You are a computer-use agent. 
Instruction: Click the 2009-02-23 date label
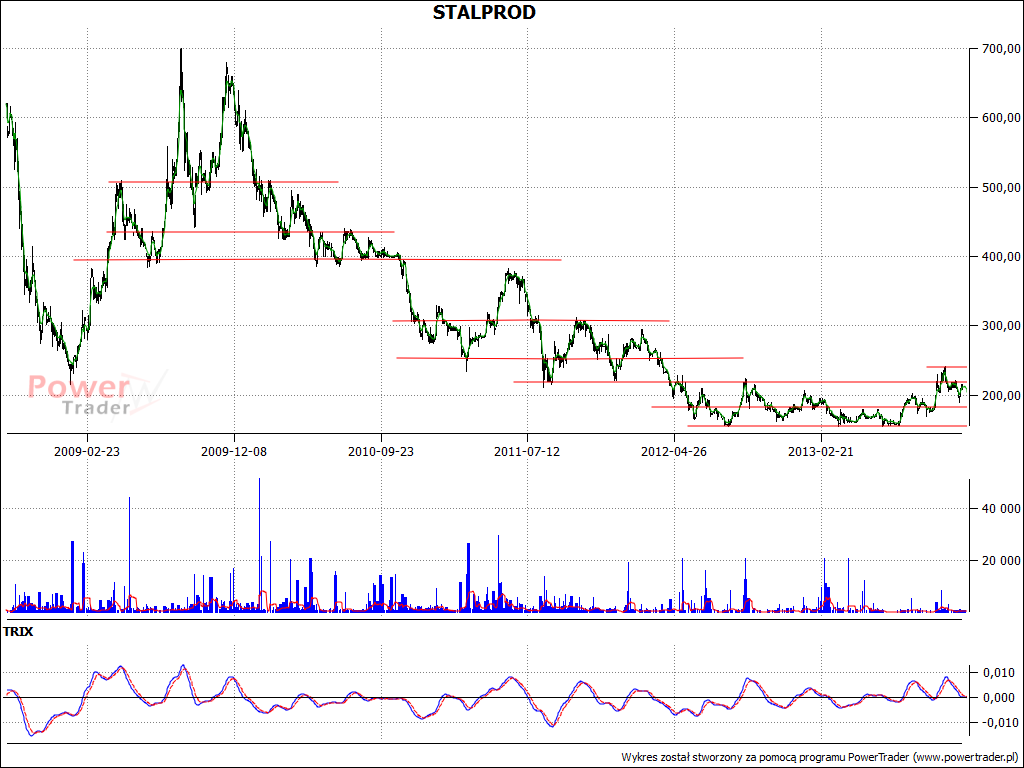click(87, 451)
